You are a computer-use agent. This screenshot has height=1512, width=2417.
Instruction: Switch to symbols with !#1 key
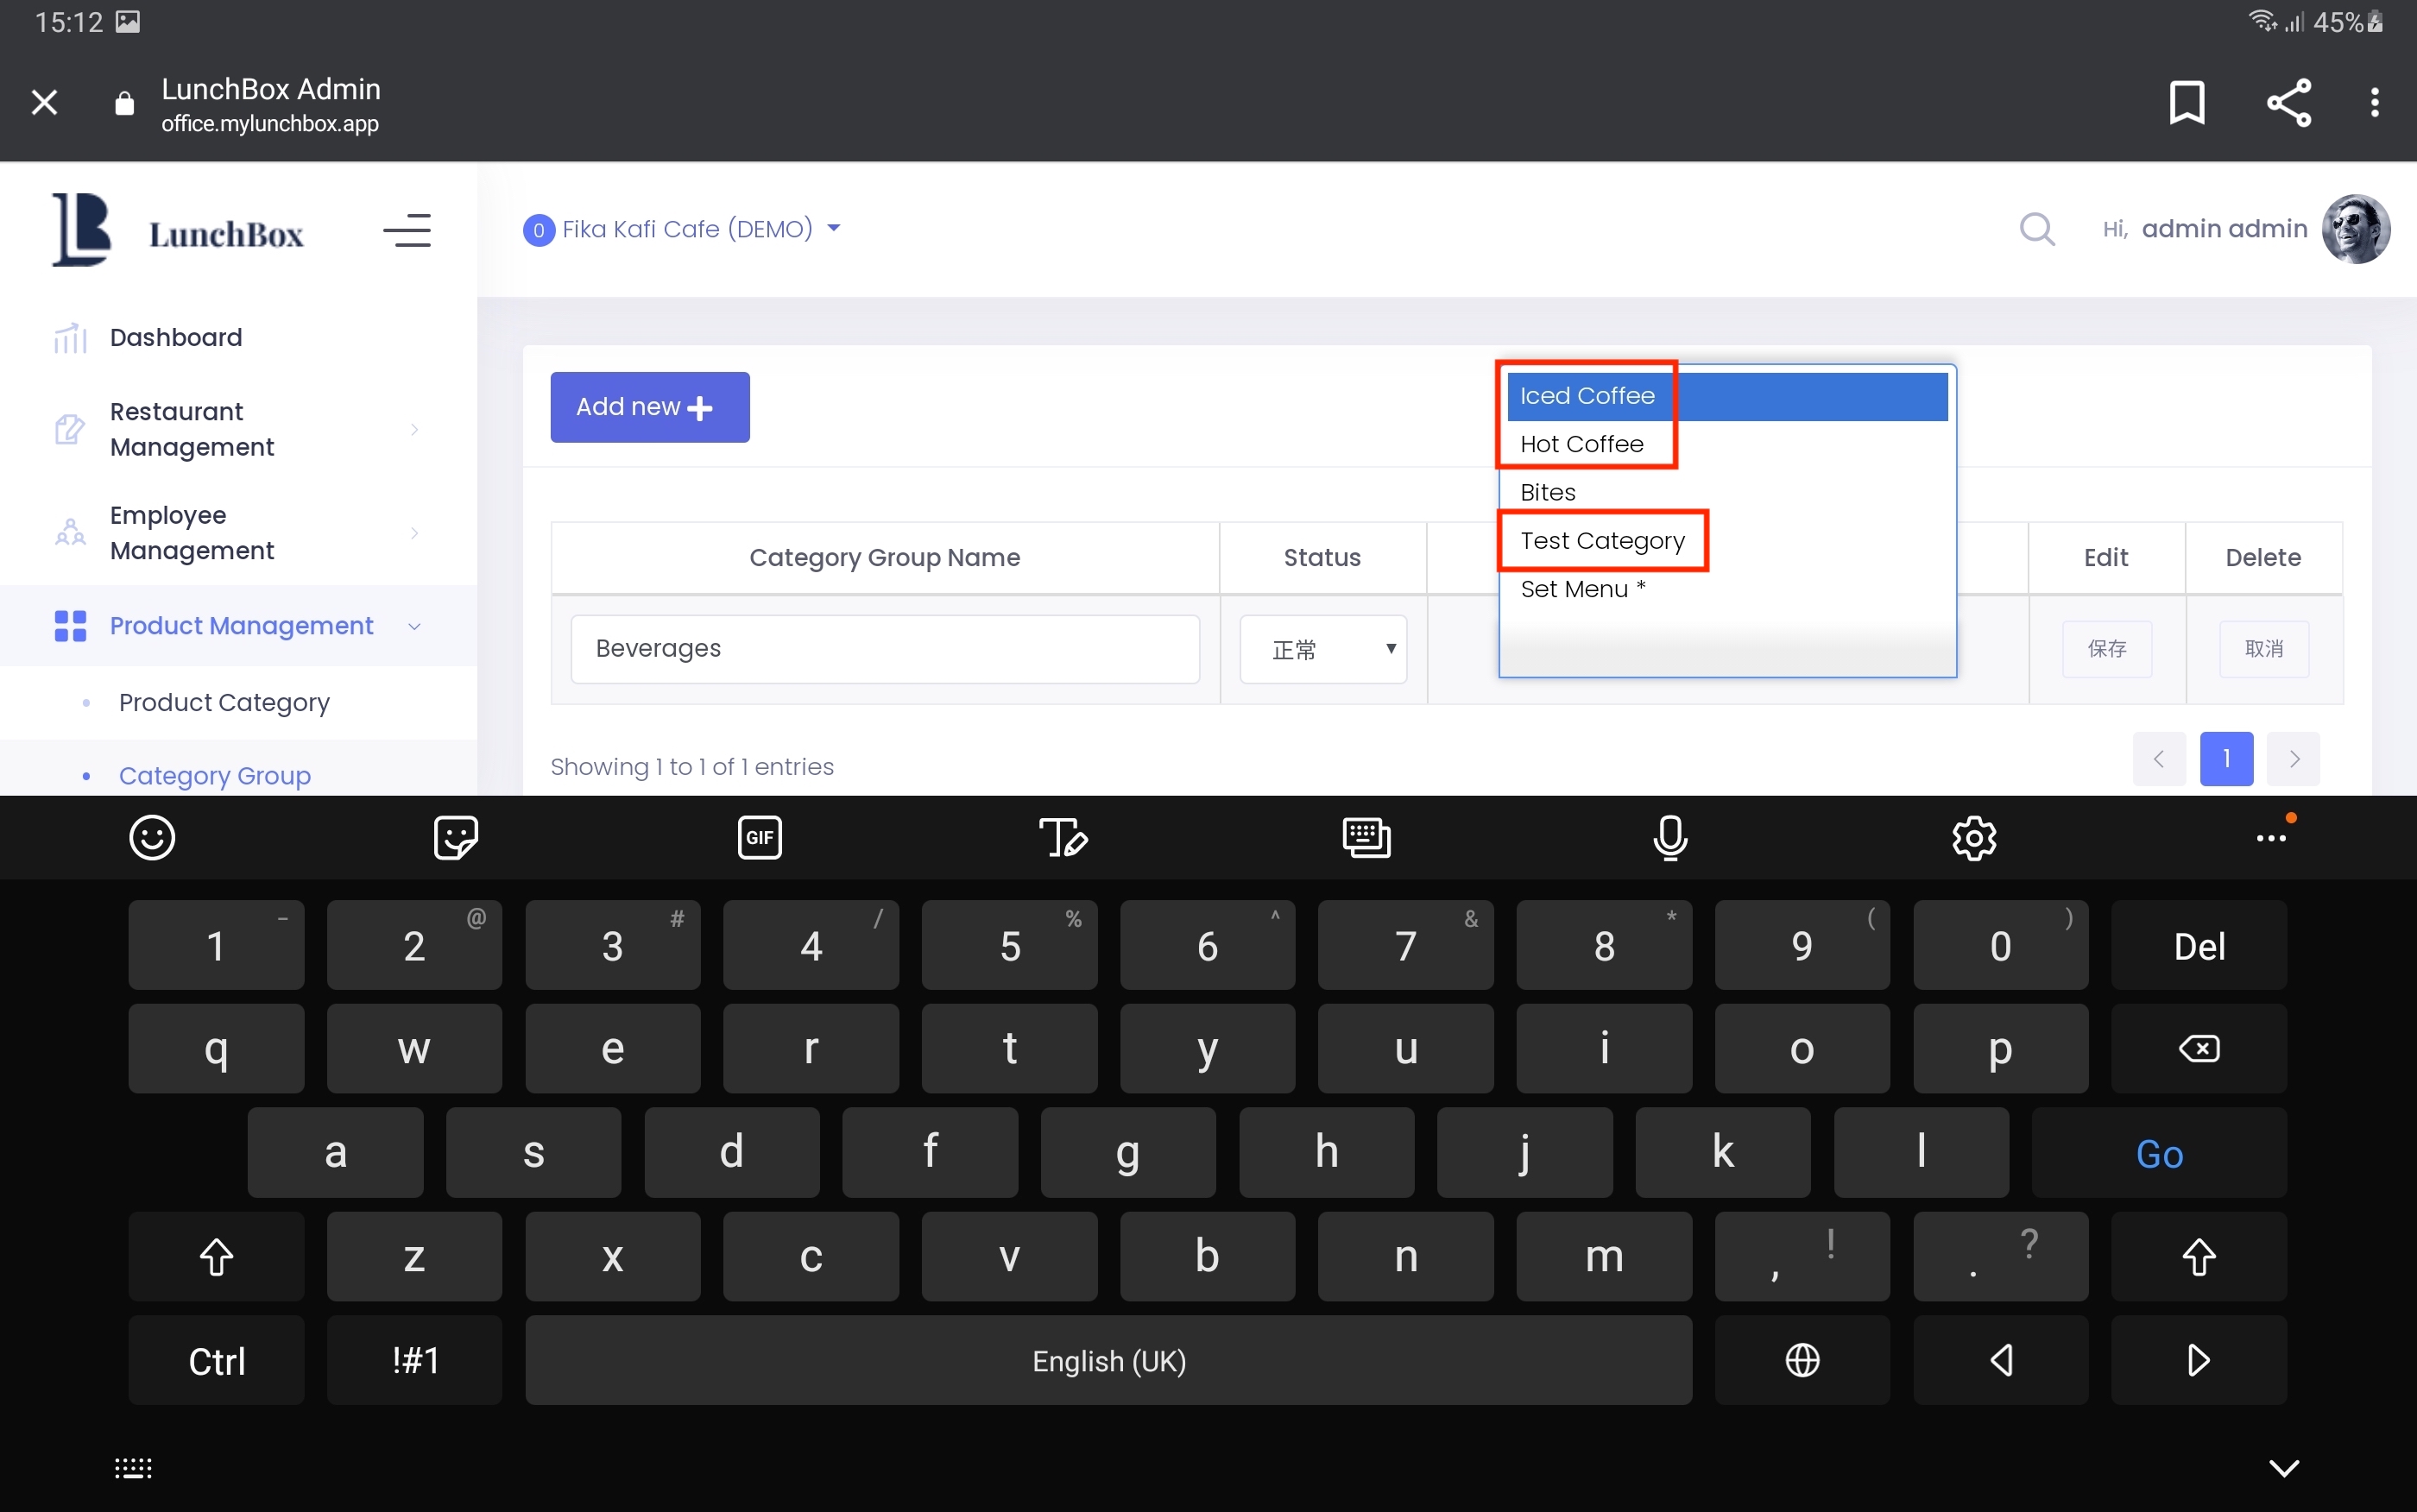[x=414, y=1360]
